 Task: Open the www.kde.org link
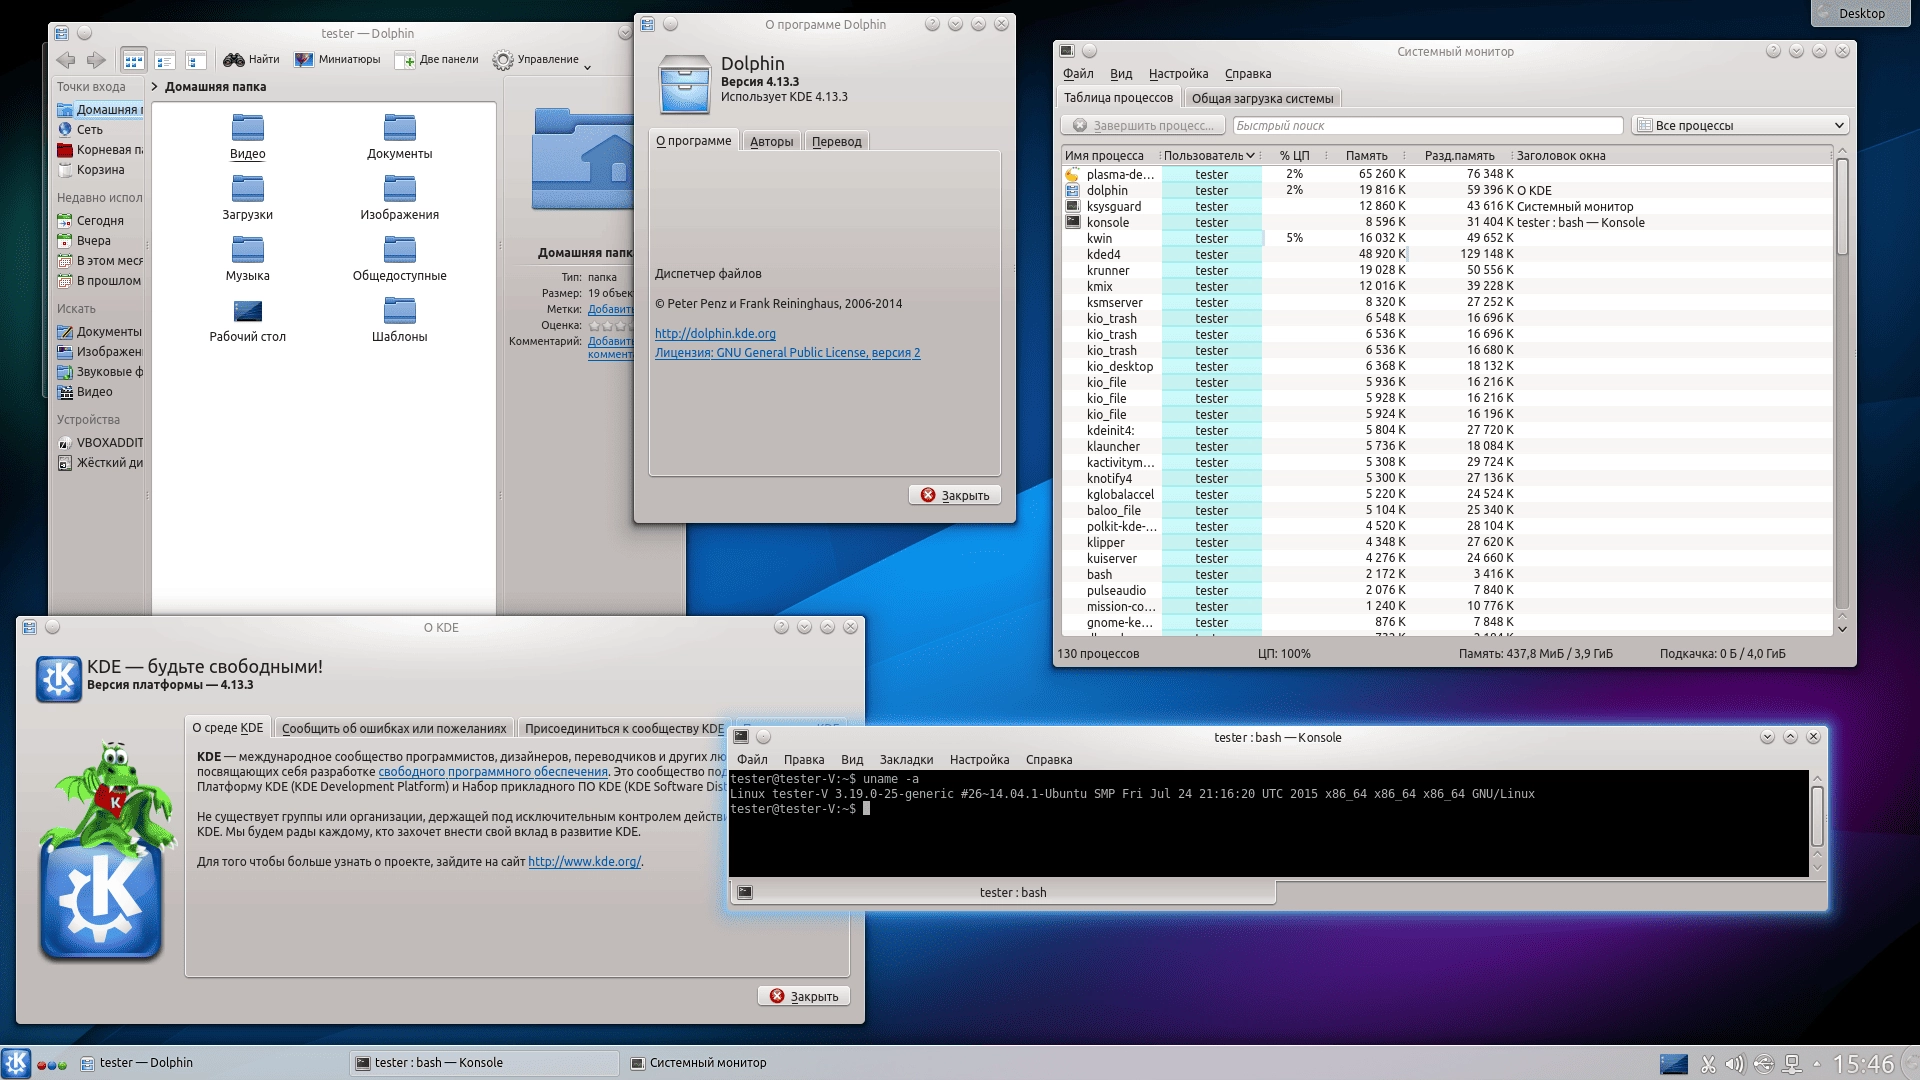584,862
